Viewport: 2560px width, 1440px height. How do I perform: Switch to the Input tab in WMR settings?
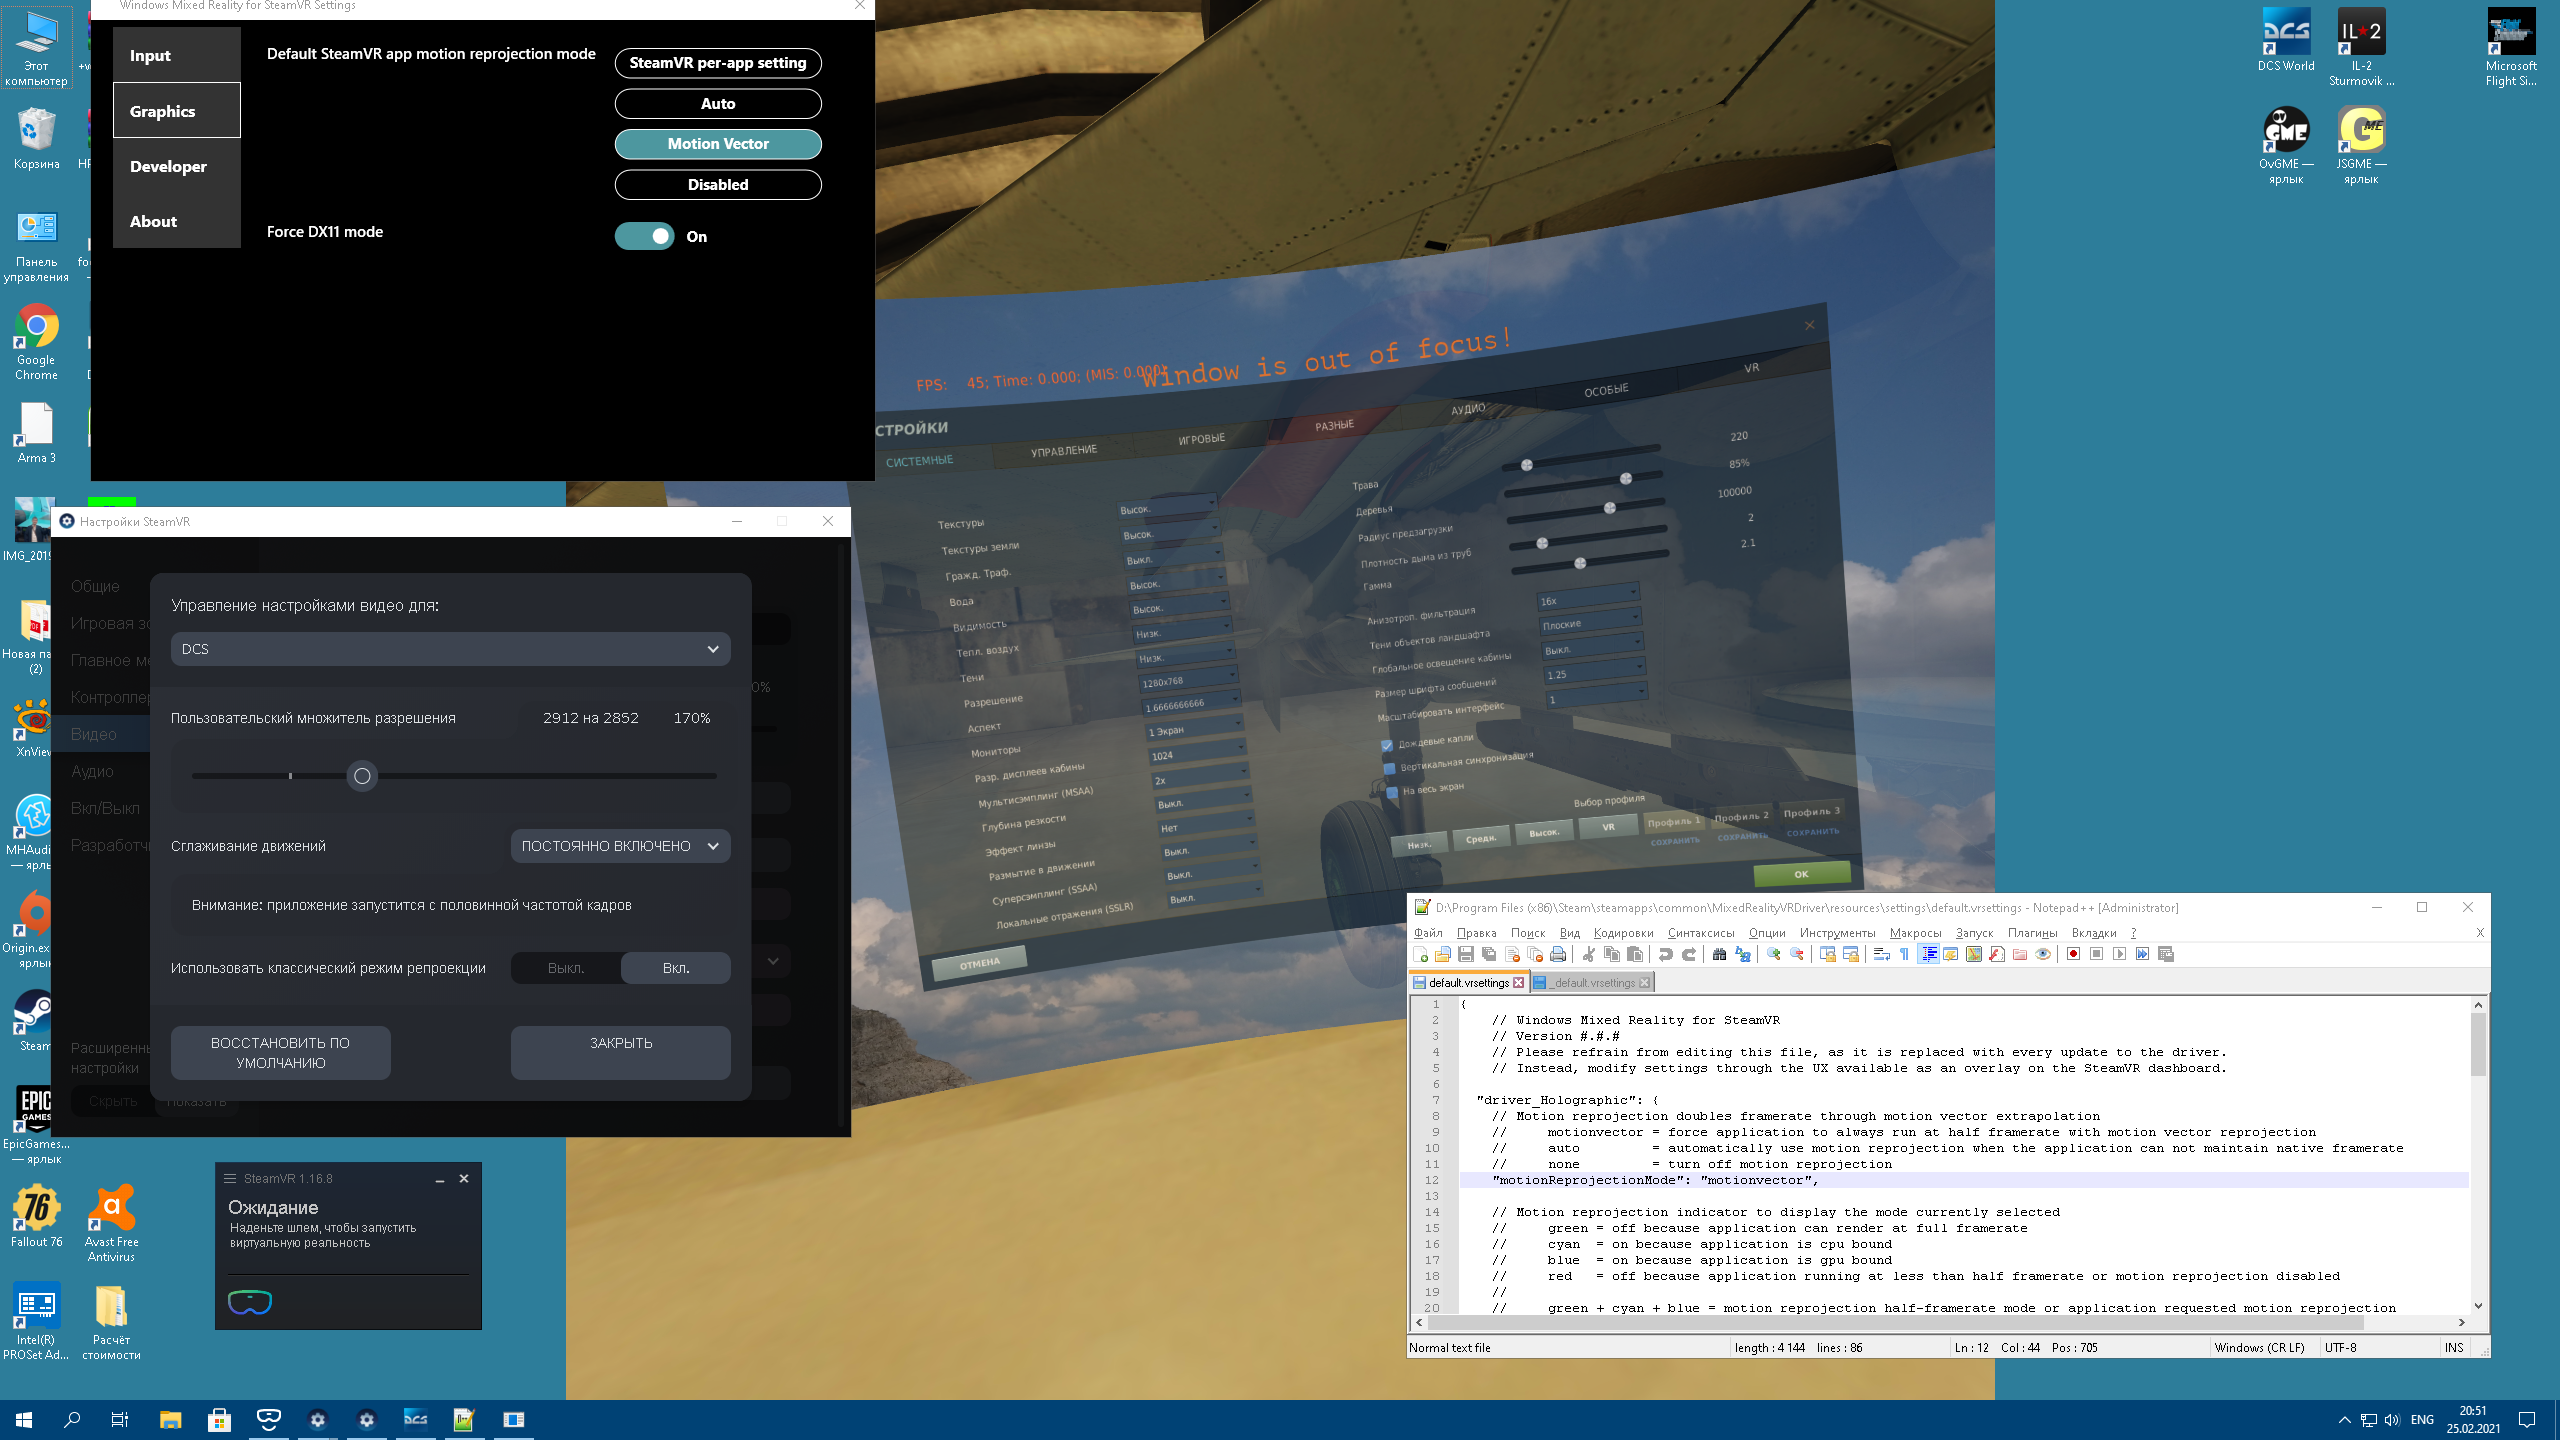[177, 55]
